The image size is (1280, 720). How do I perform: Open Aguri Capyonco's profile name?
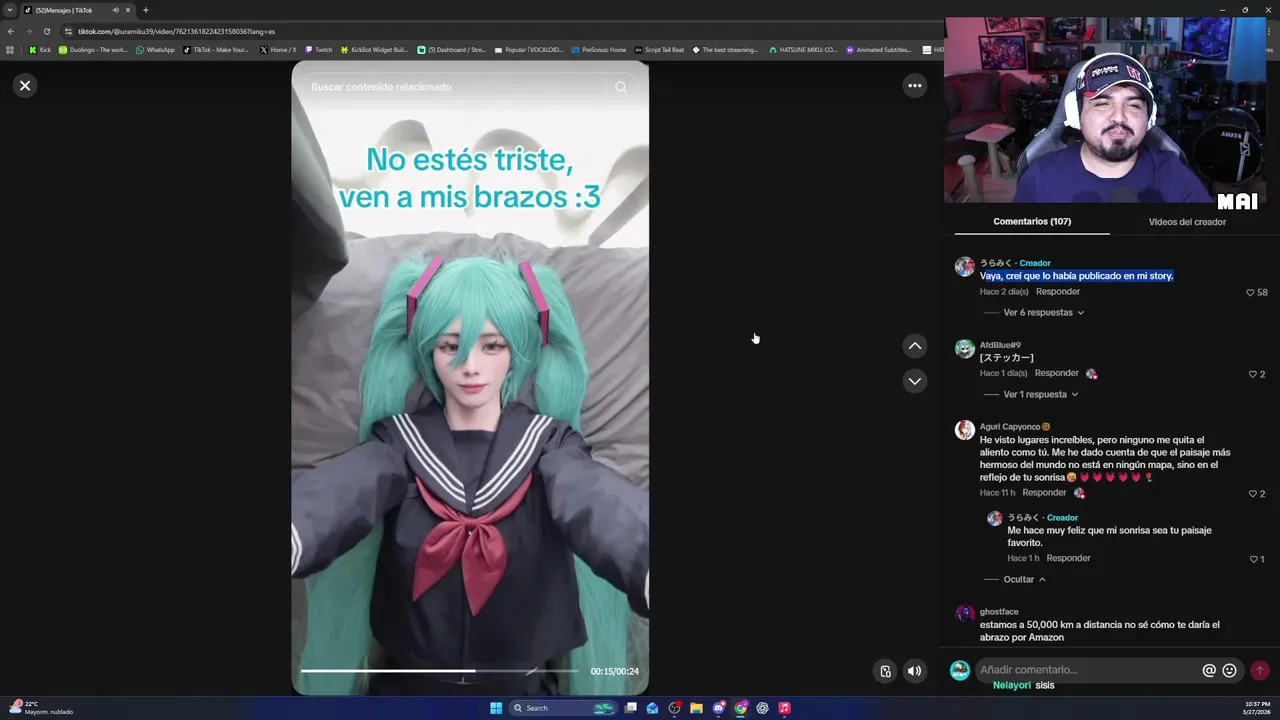click(1010, 427)
